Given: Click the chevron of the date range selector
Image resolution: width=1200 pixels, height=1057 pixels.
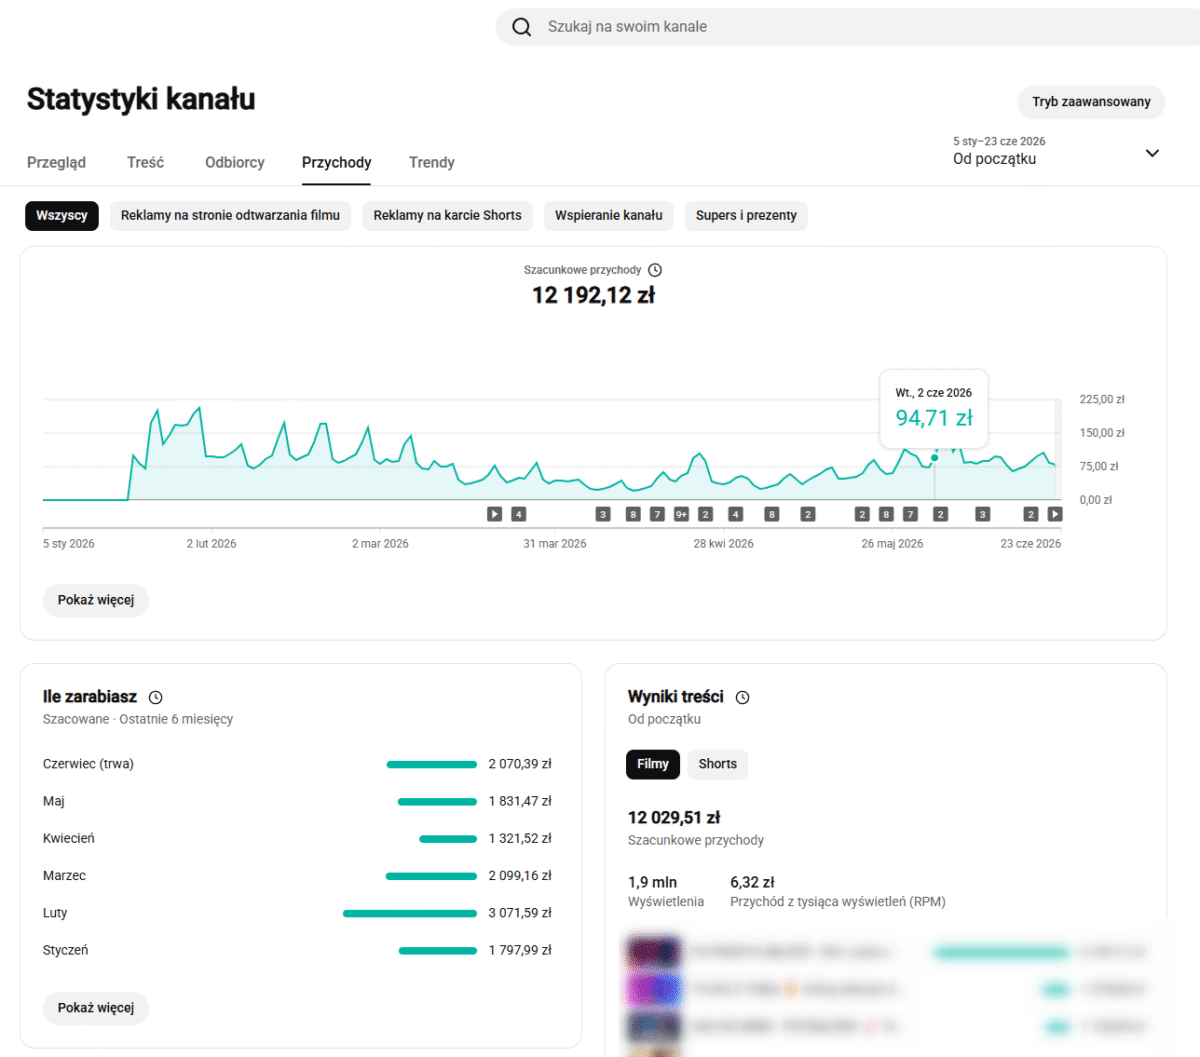Looking at the screenshot, I should 1152,153.
